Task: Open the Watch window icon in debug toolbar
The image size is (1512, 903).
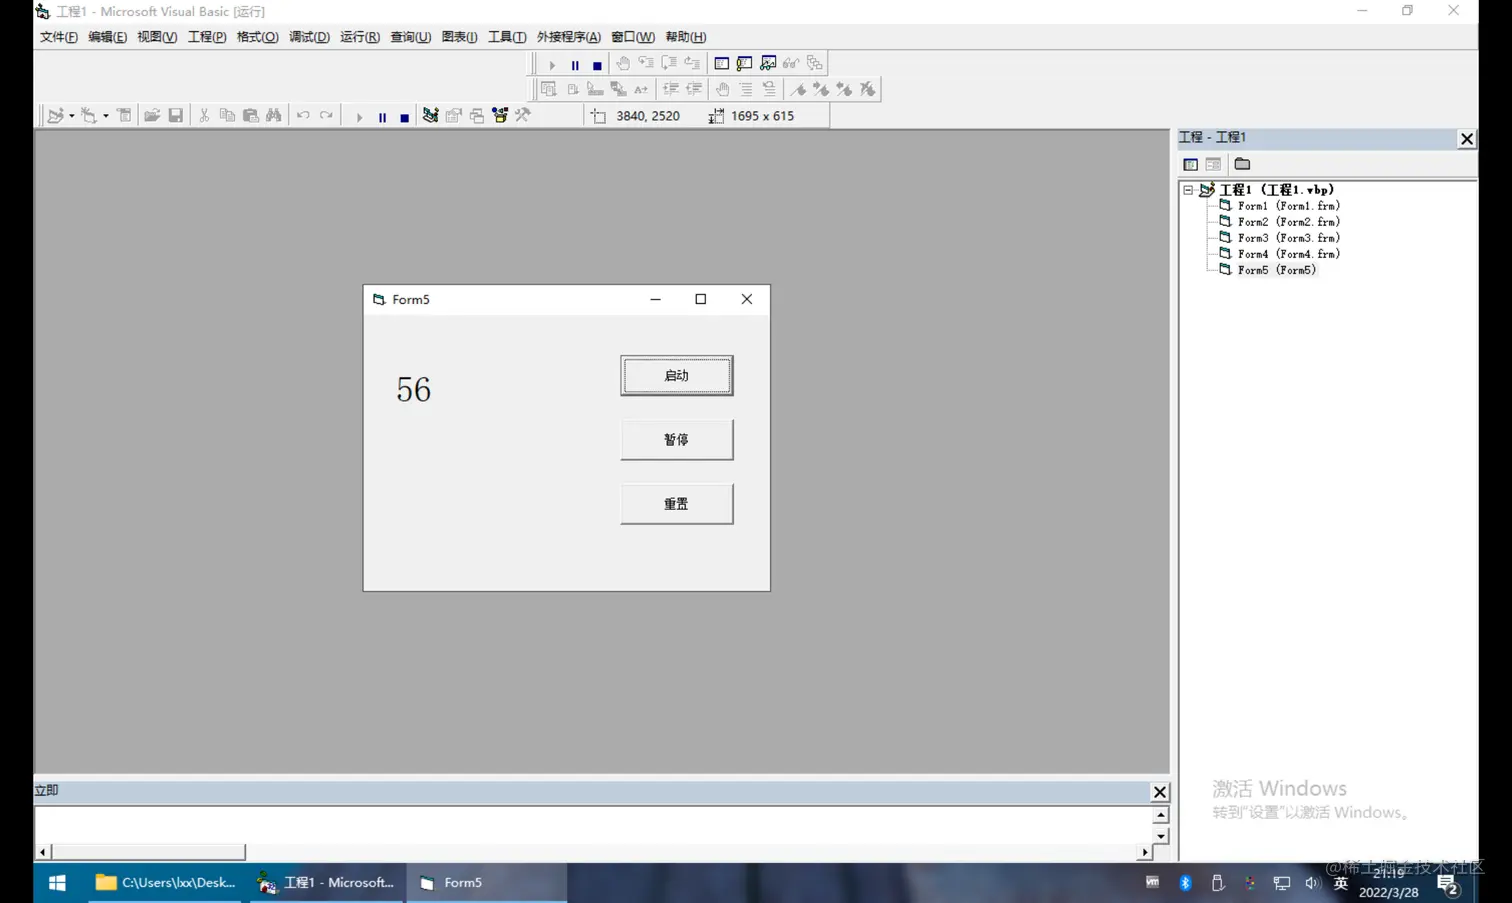Action: (x=768, y=63)
